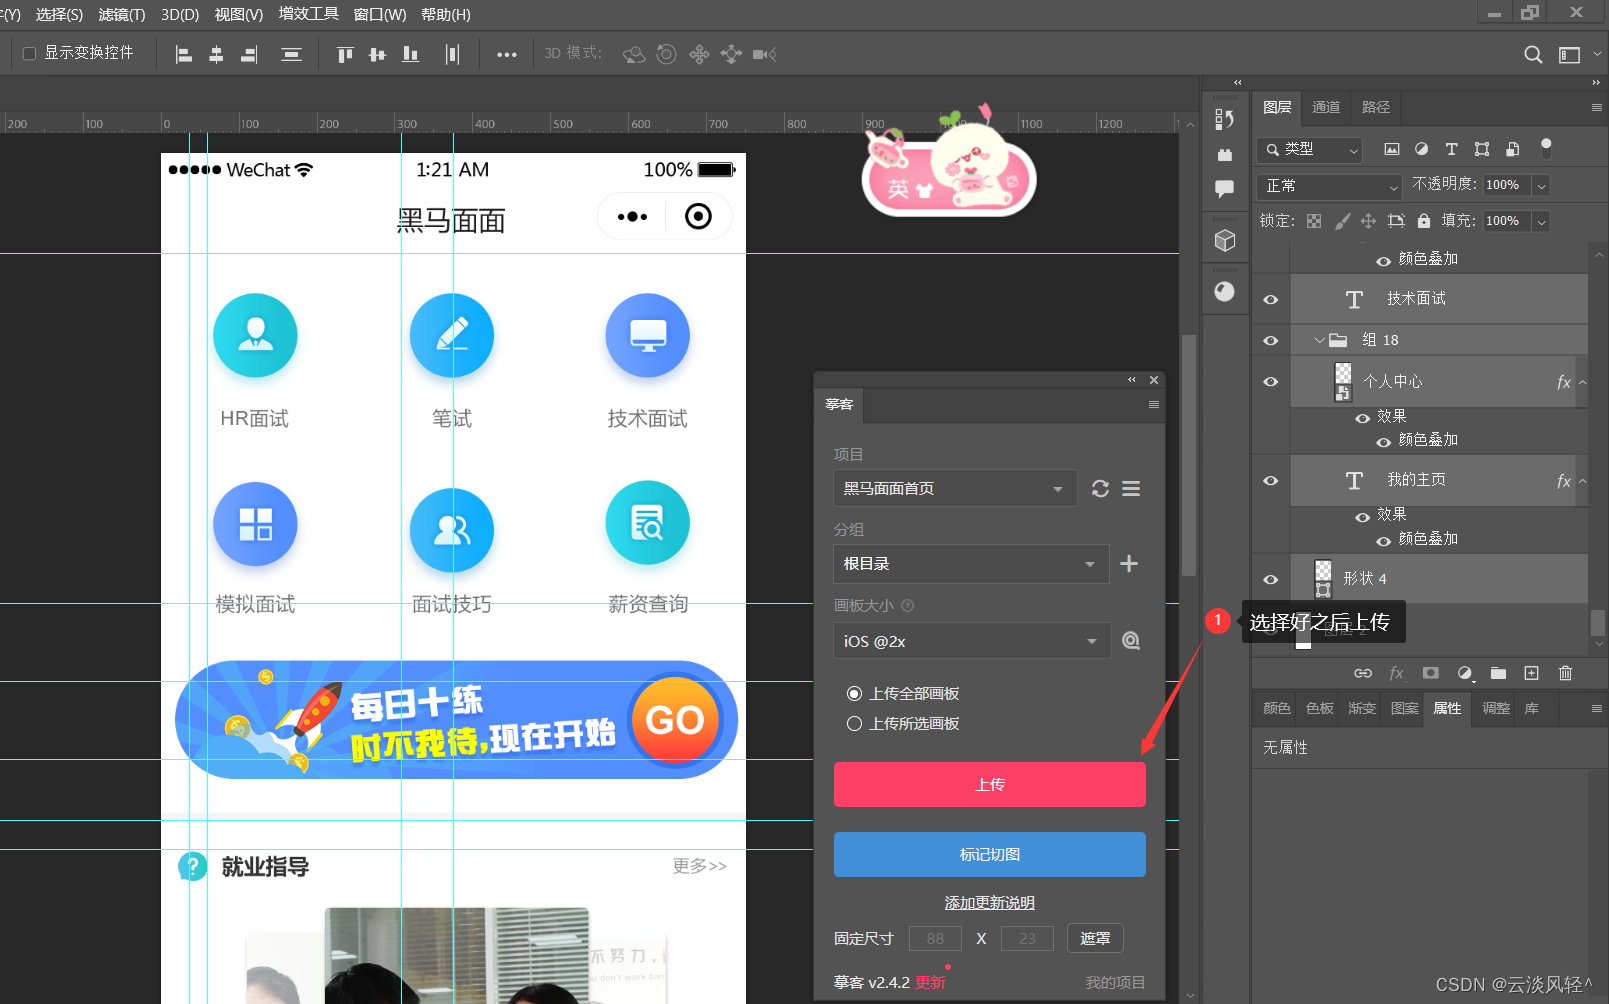This screenshot has width=1609, height=1004.
Task: Hide the 组 18 group layer
Action: pos(1271,341)
